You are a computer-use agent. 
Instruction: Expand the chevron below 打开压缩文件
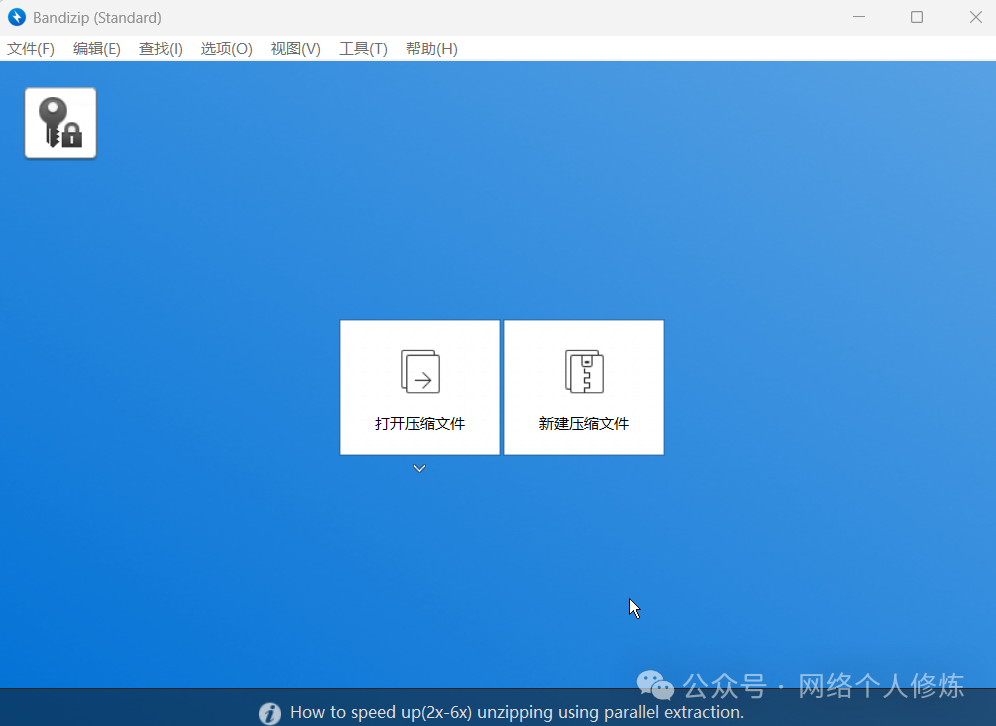(x=419, y=467)
